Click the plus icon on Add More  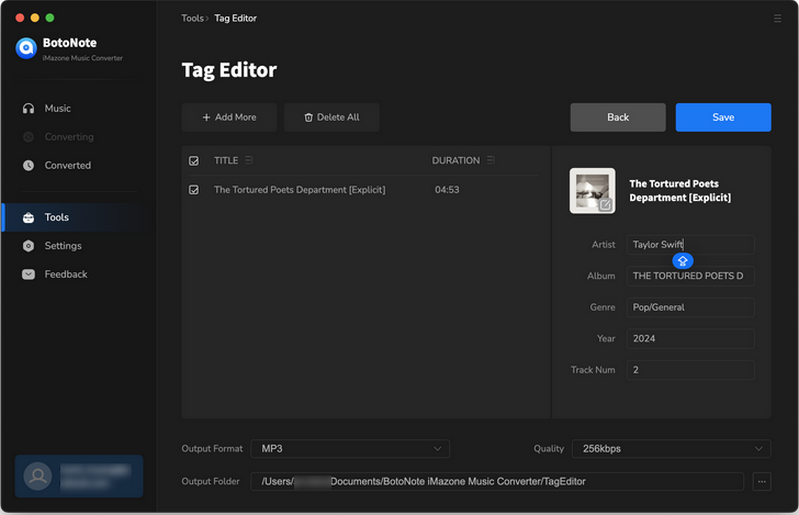pos(206,118)
